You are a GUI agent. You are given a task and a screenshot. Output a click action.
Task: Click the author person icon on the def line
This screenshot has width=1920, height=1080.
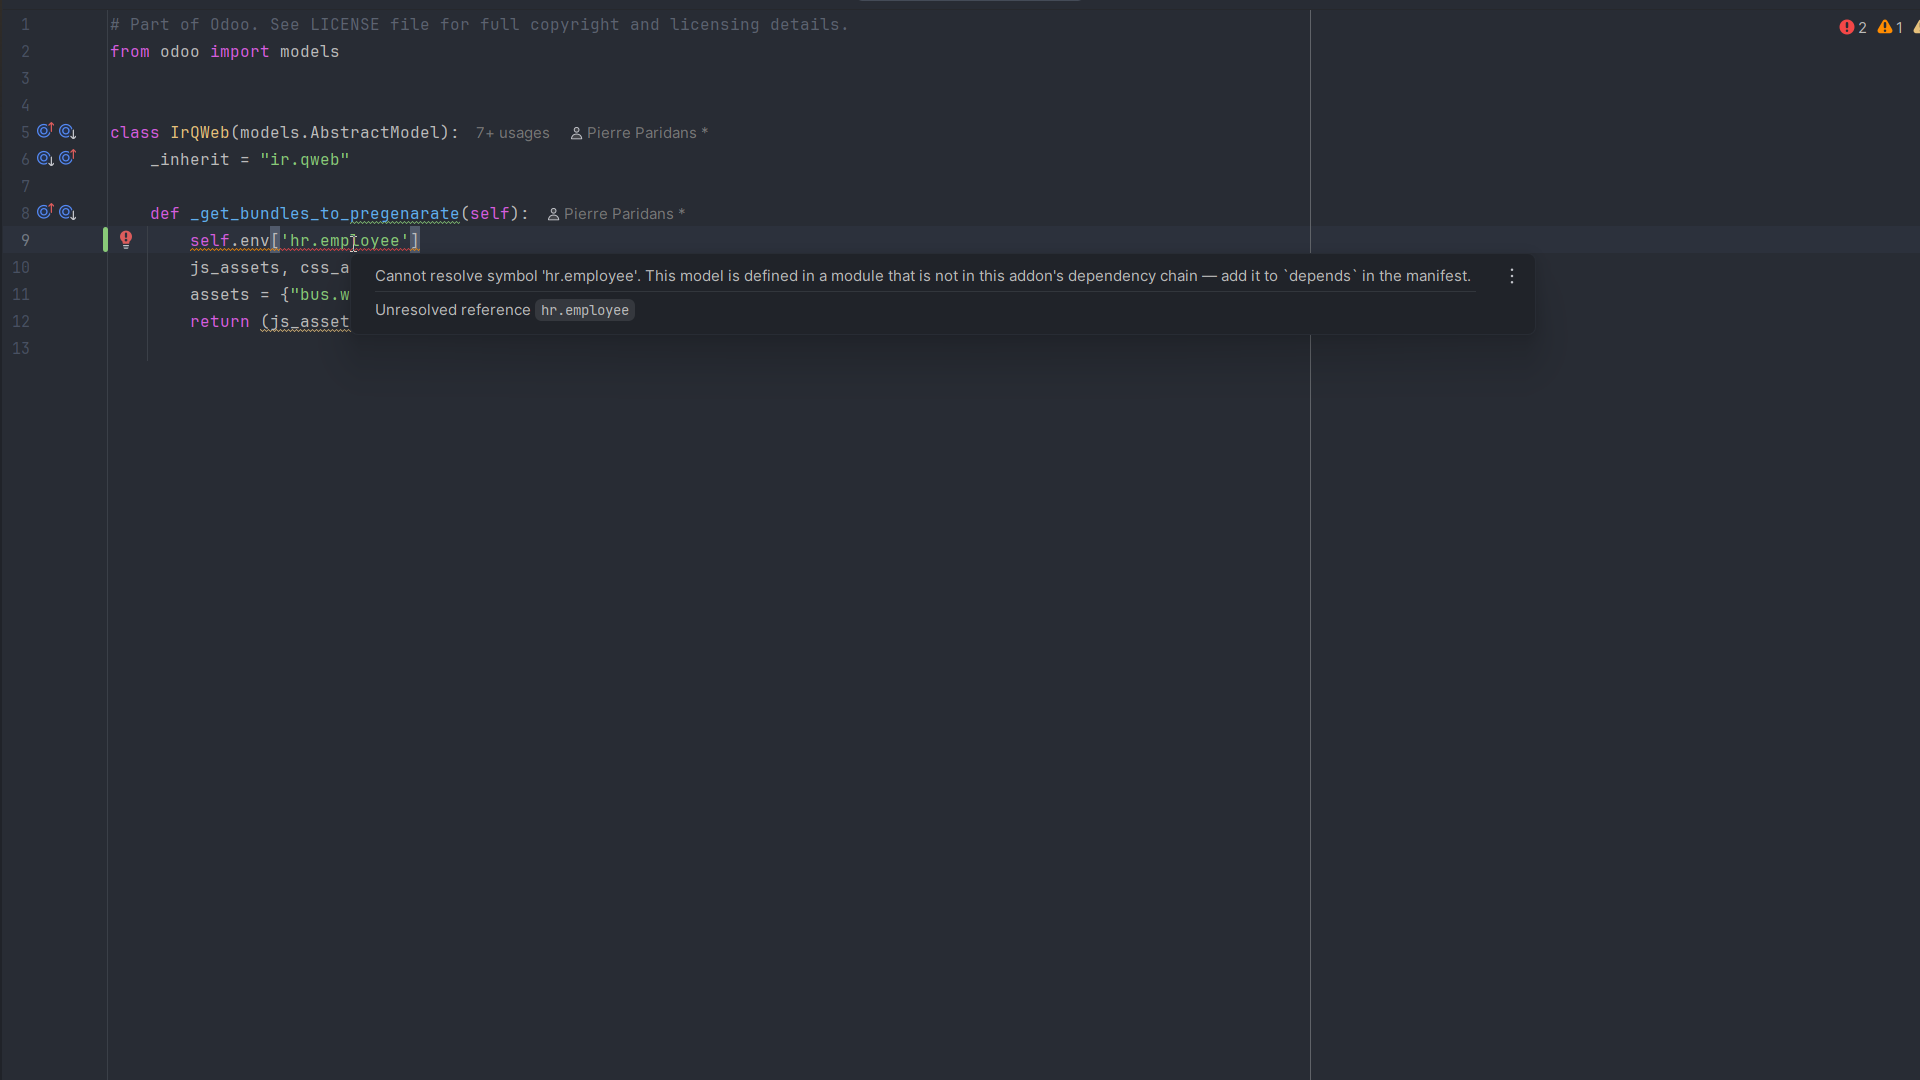point(553,214)
